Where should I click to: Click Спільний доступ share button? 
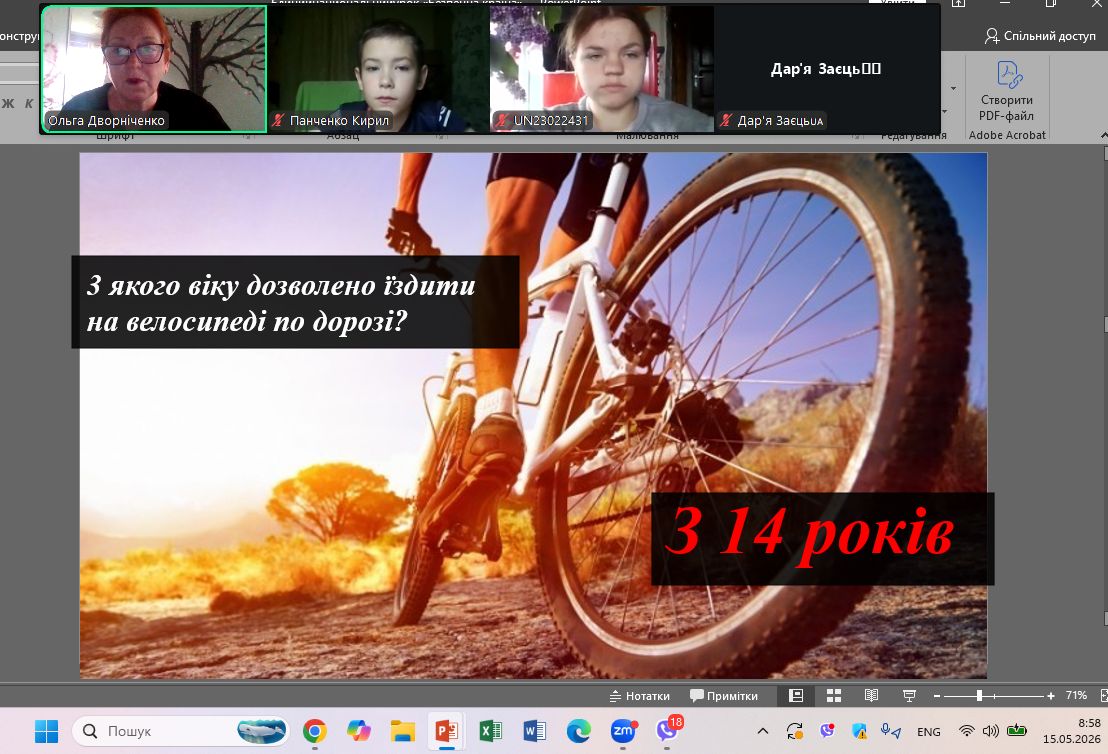pyautogui.click(x=1040, y=36)
